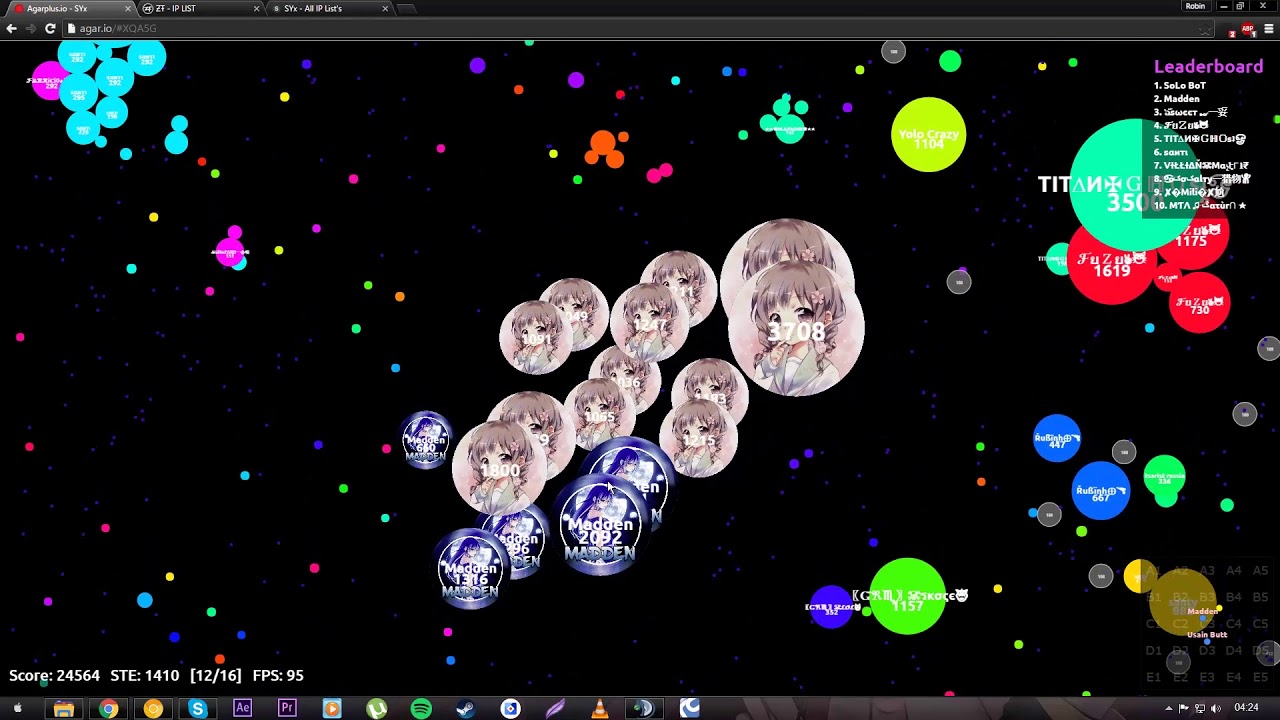Open Steam from the taskbar

pos(466,708)
